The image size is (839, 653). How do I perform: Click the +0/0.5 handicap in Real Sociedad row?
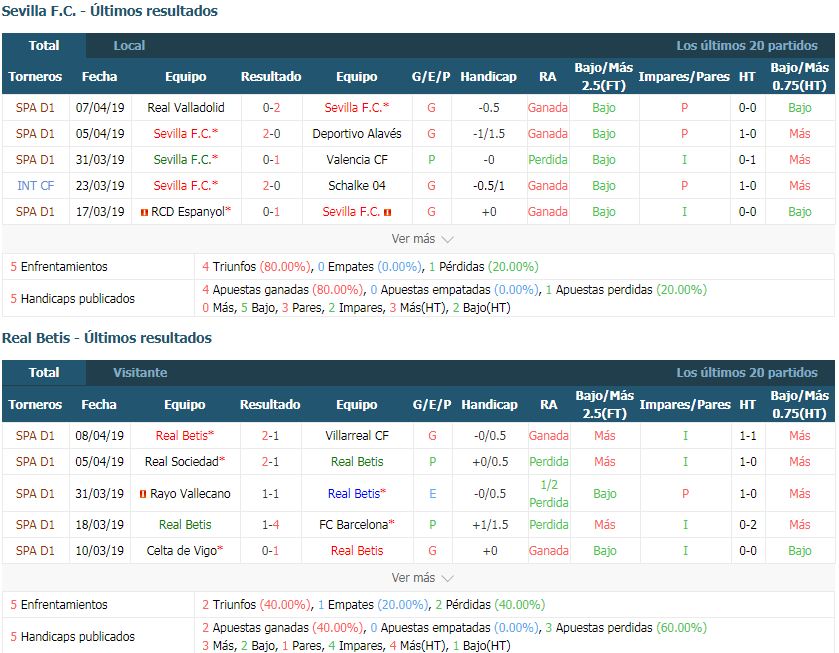pos(490,461)
